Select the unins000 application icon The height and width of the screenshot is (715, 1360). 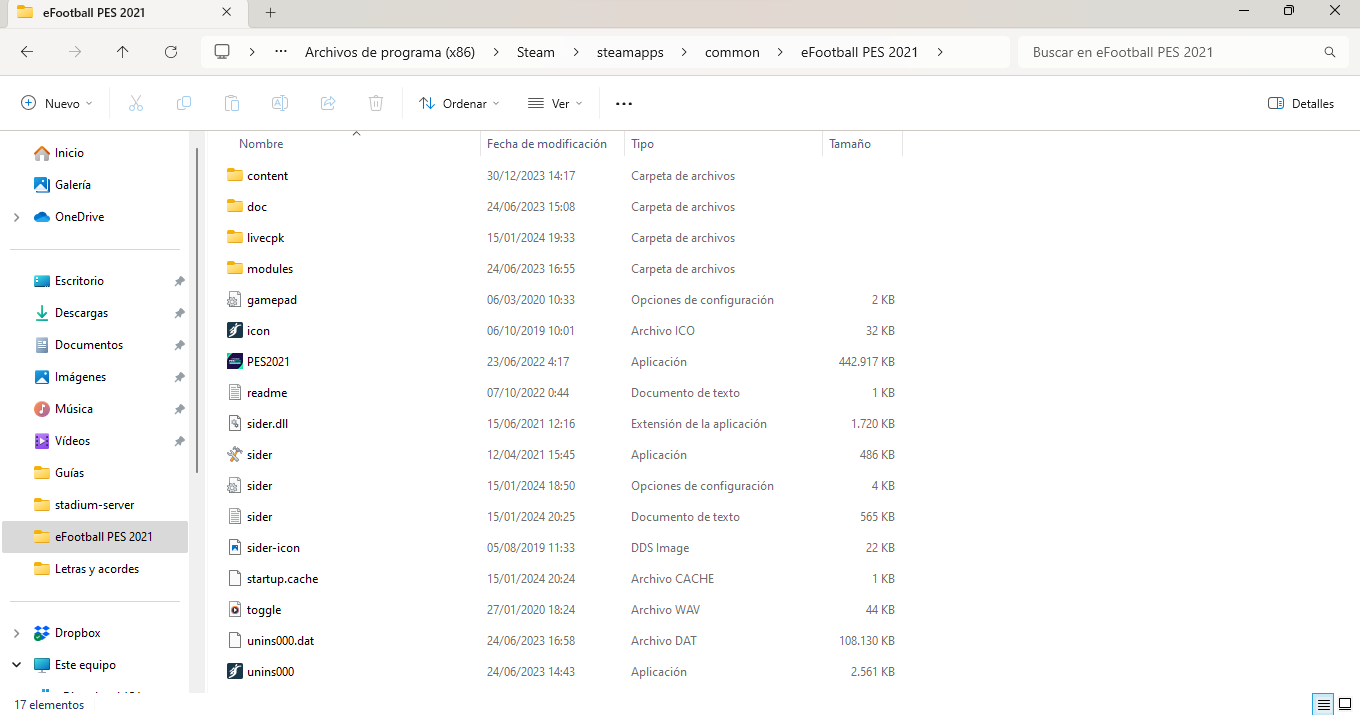(x=235, y=671)
